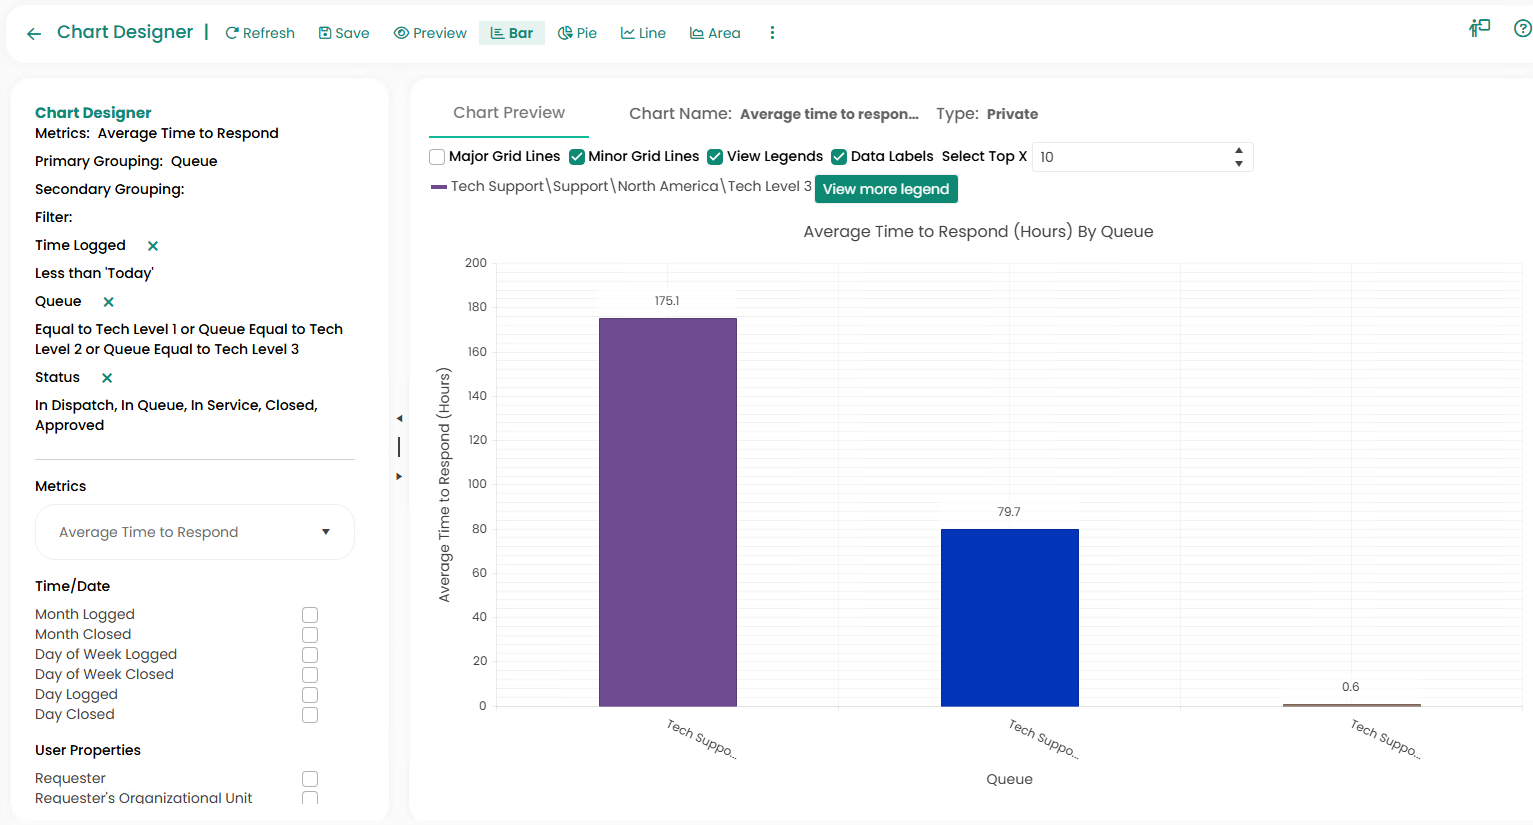Switch to Line chart type

643,33
